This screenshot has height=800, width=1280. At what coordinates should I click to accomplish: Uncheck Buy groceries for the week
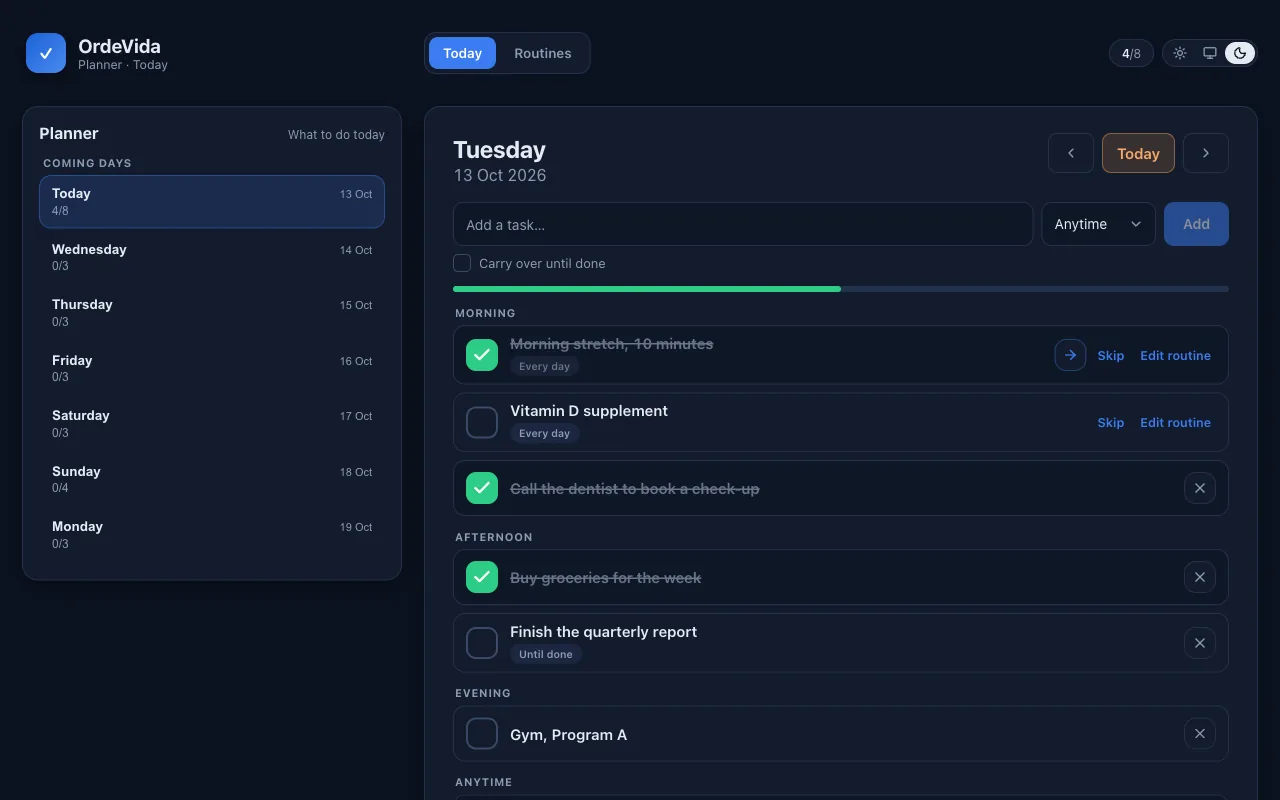click(x=482, y=577)
